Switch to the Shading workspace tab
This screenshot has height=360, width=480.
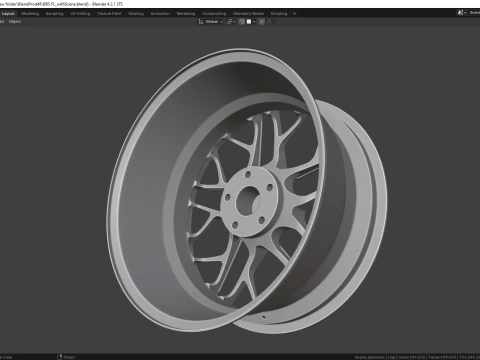[x=136, y=14]
